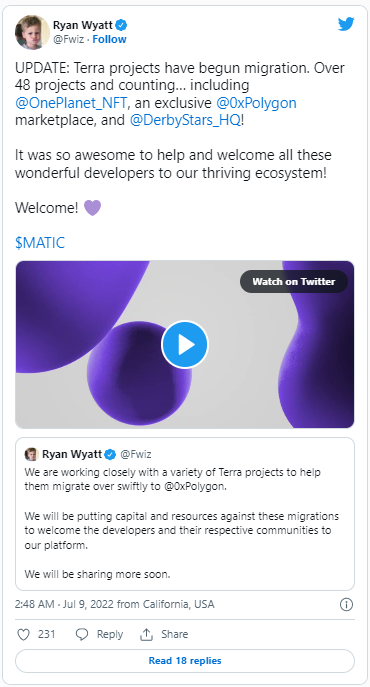Click the tweet timestamp 2:48 AM Jul 9, 2022
The image size is (370, 687).
114,605
